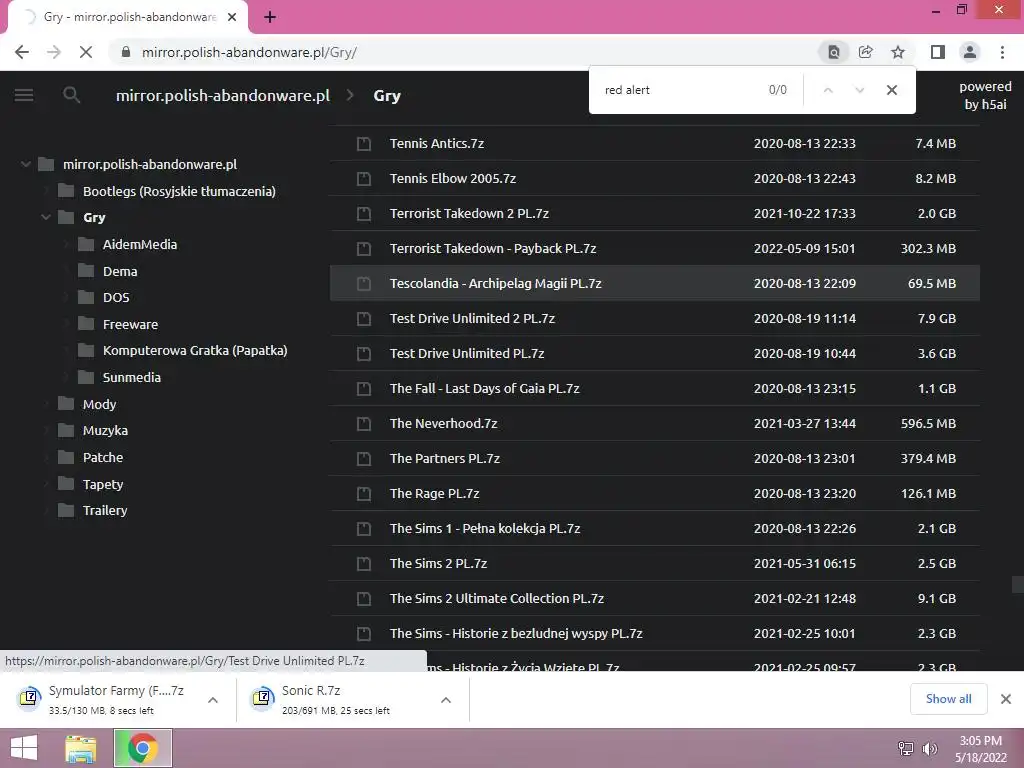
Task: Click the page search lens icon in address bar
Action: pos(834,52)
